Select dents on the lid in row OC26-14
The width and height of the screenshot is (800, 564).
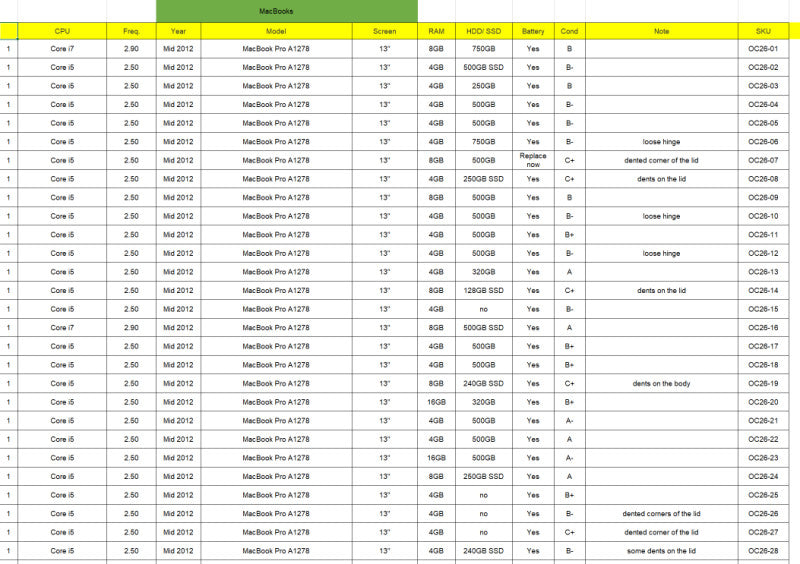[x=661, y=290]
